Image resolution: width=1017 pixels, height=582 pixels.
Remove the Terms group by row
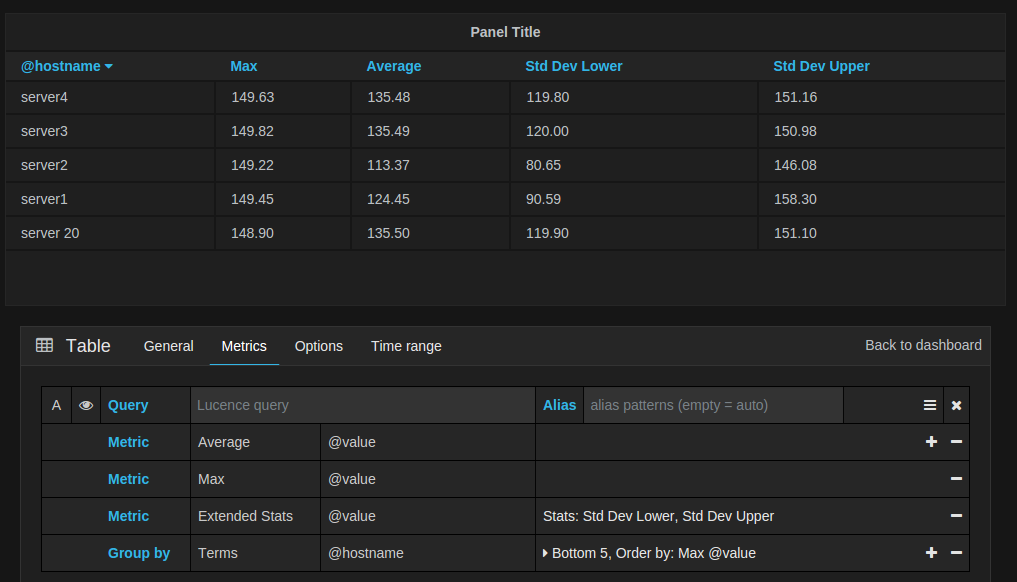click(x=957, y=553)
